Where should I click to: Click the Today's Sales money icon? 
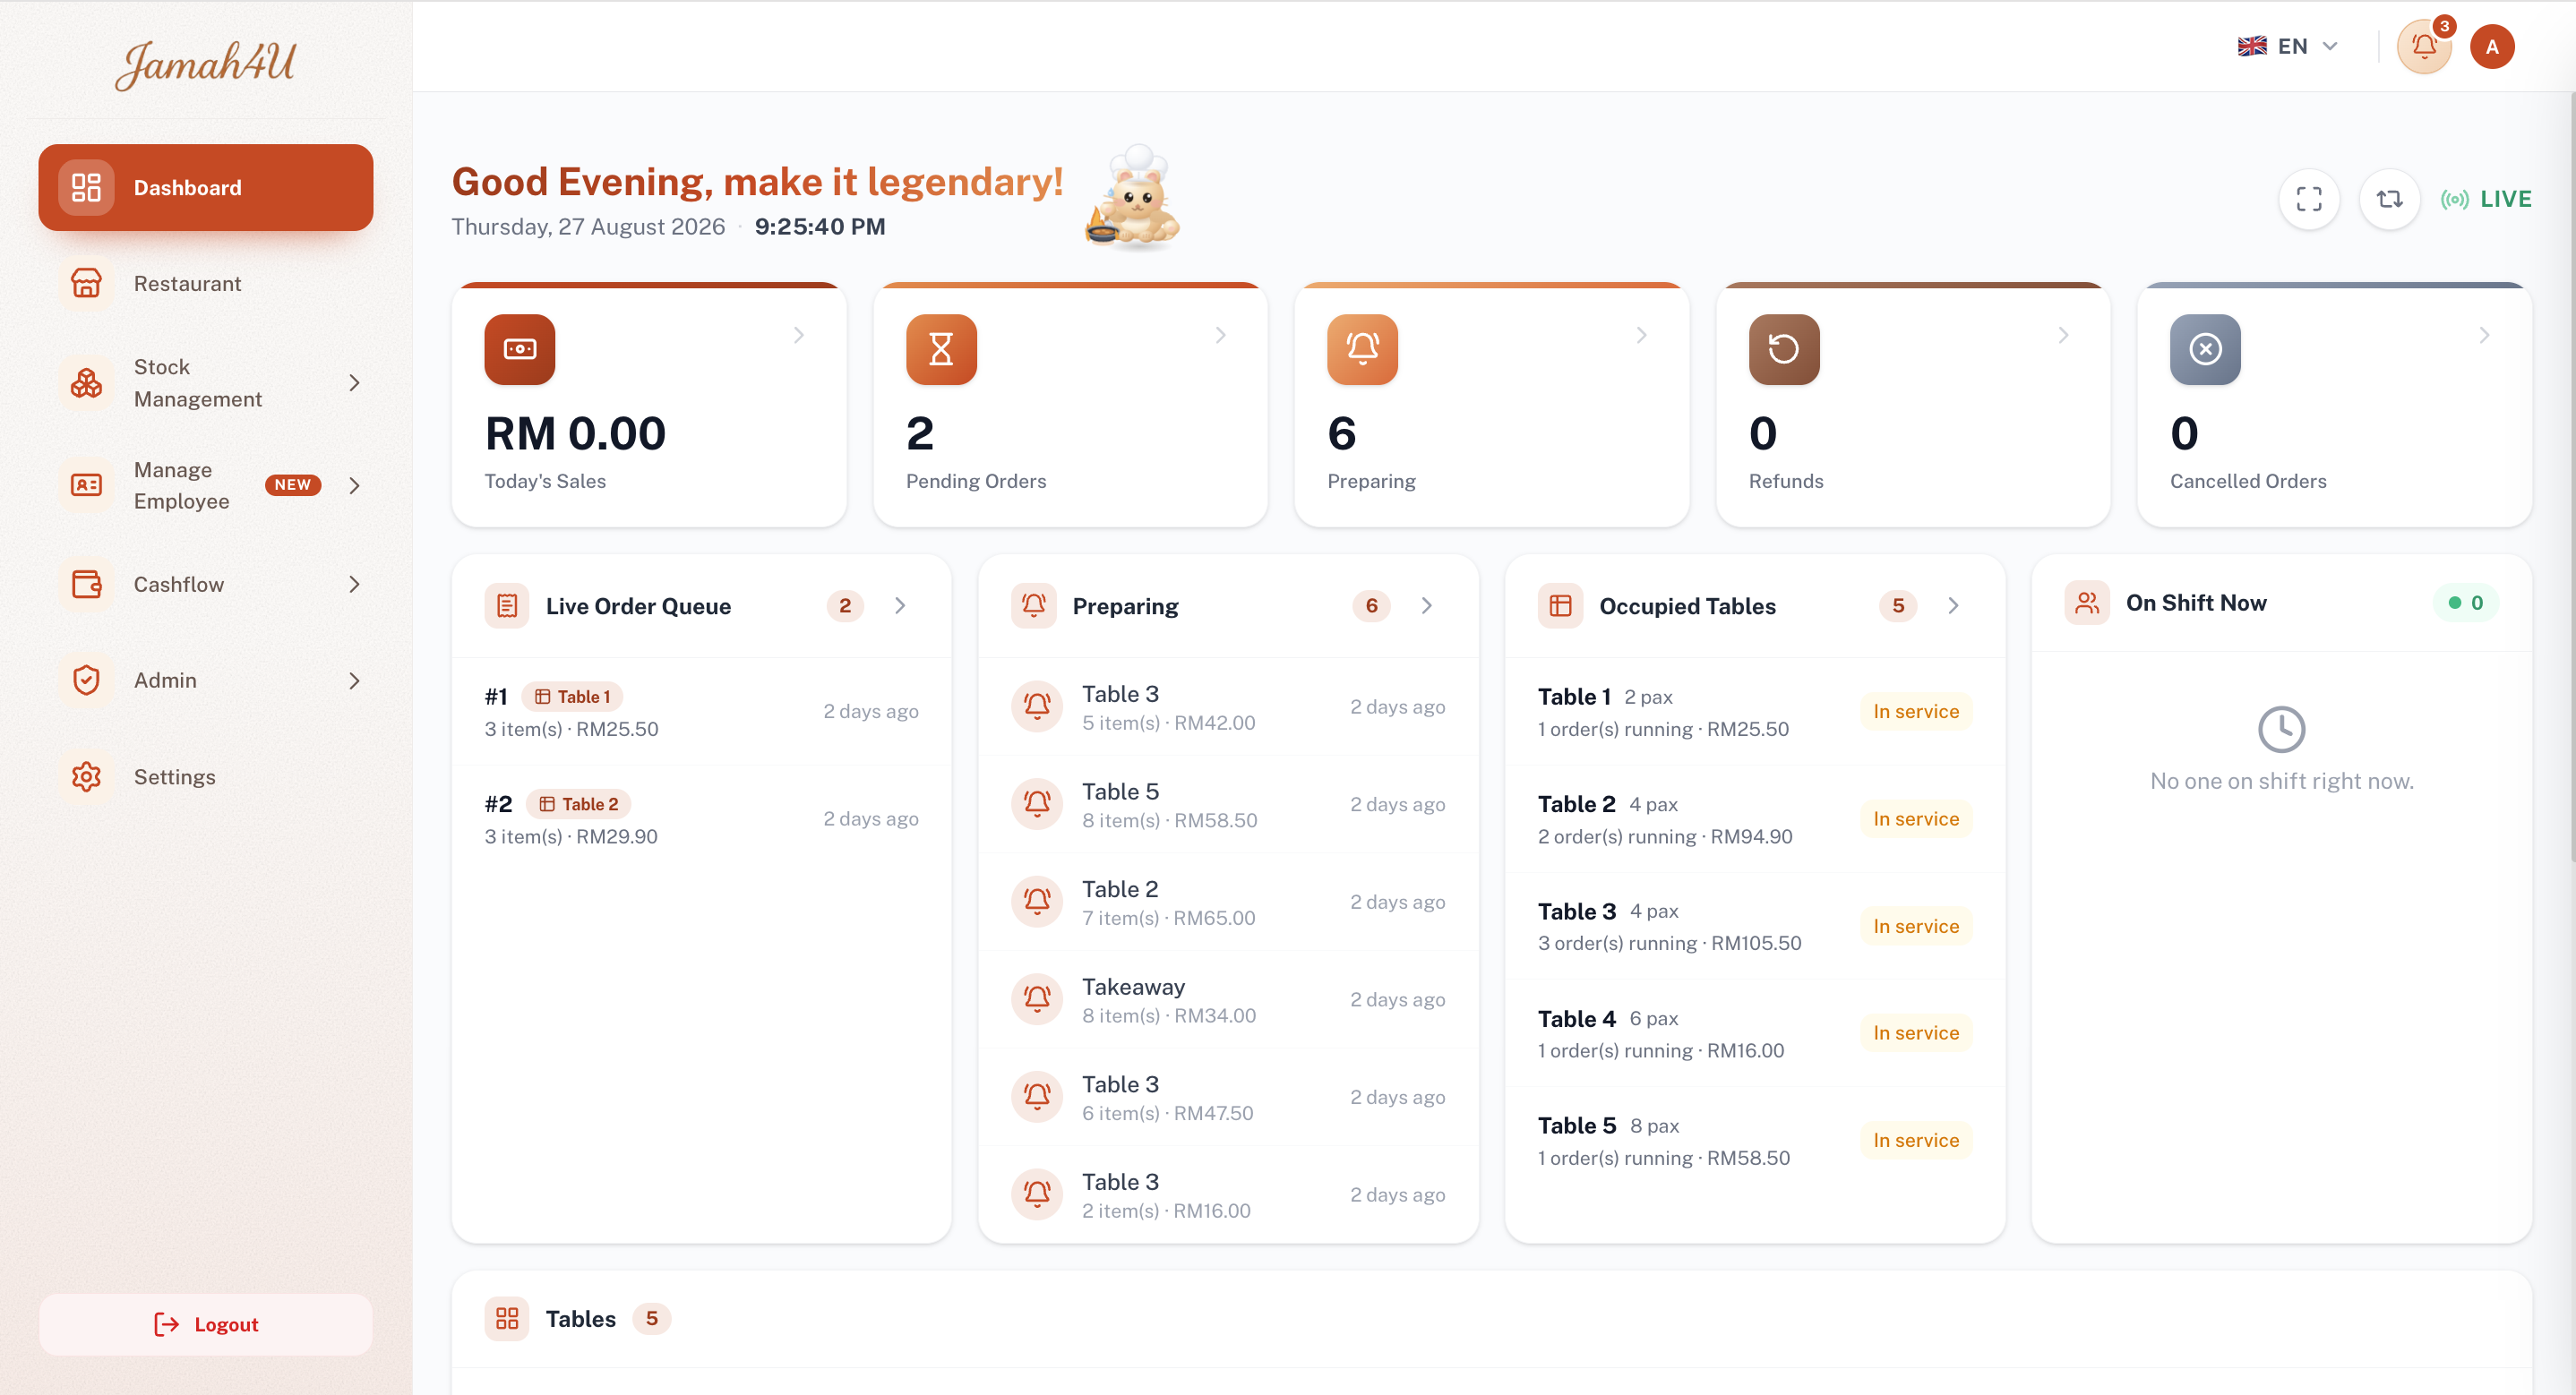point(520,349)
